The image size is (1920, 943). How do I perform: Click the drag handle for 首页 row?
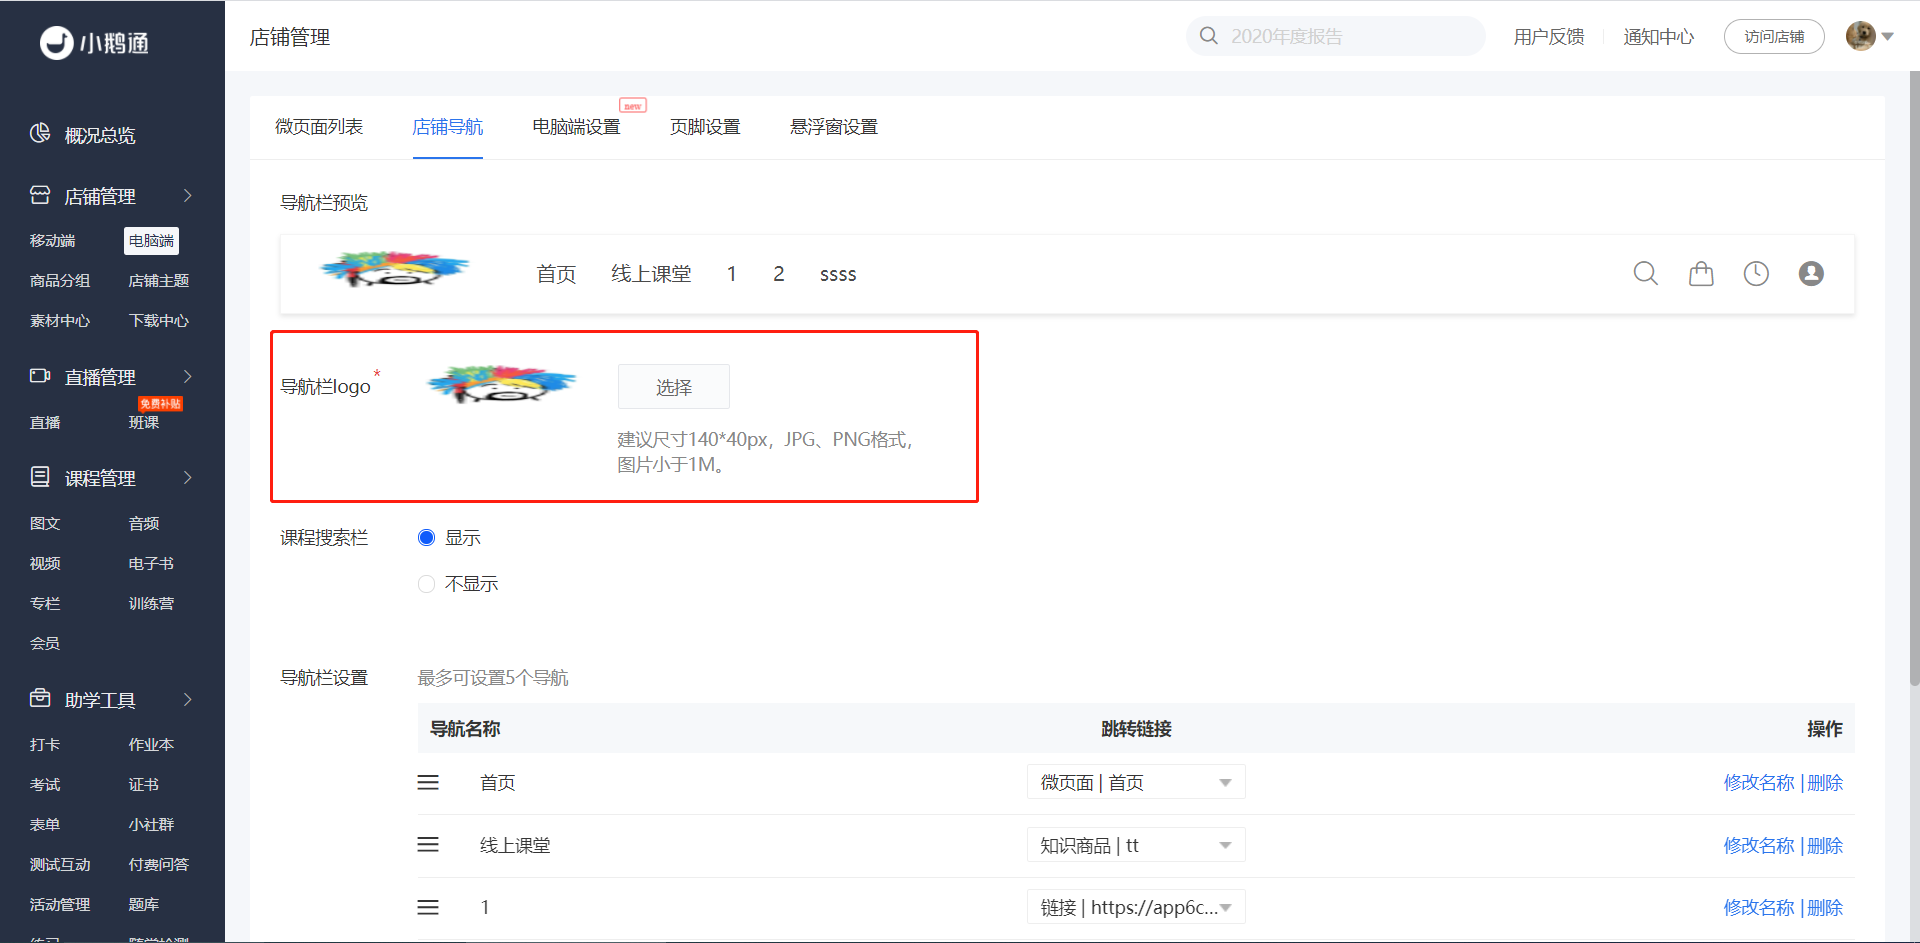(428, 782)
